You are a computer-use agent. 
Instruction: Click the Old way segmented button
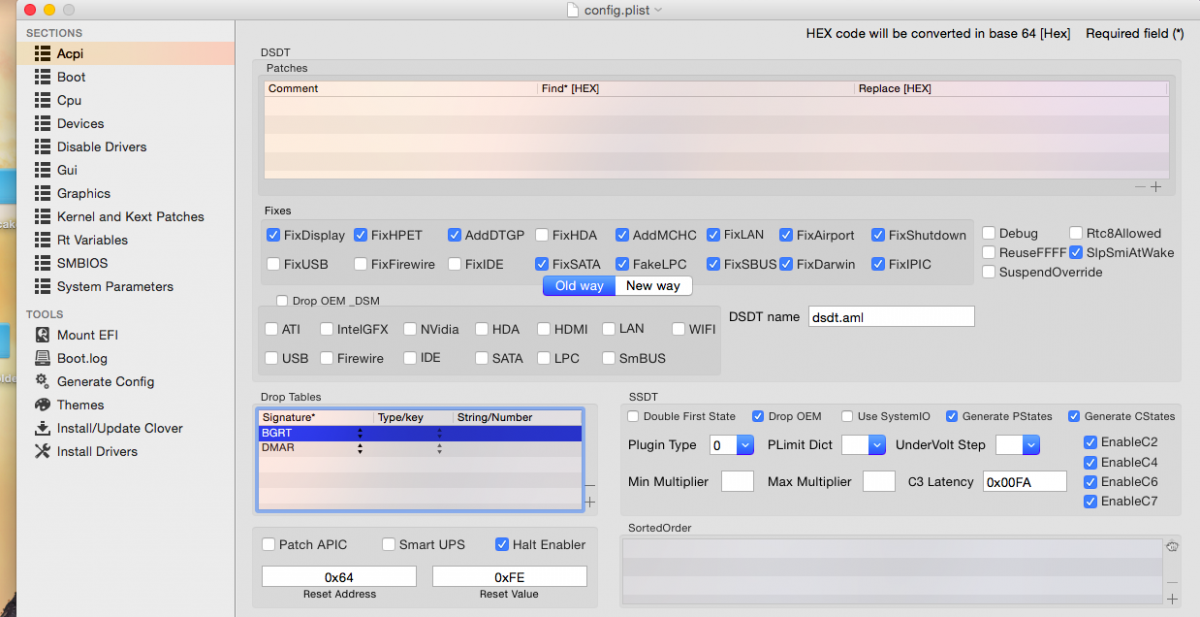tap(579, 286)
